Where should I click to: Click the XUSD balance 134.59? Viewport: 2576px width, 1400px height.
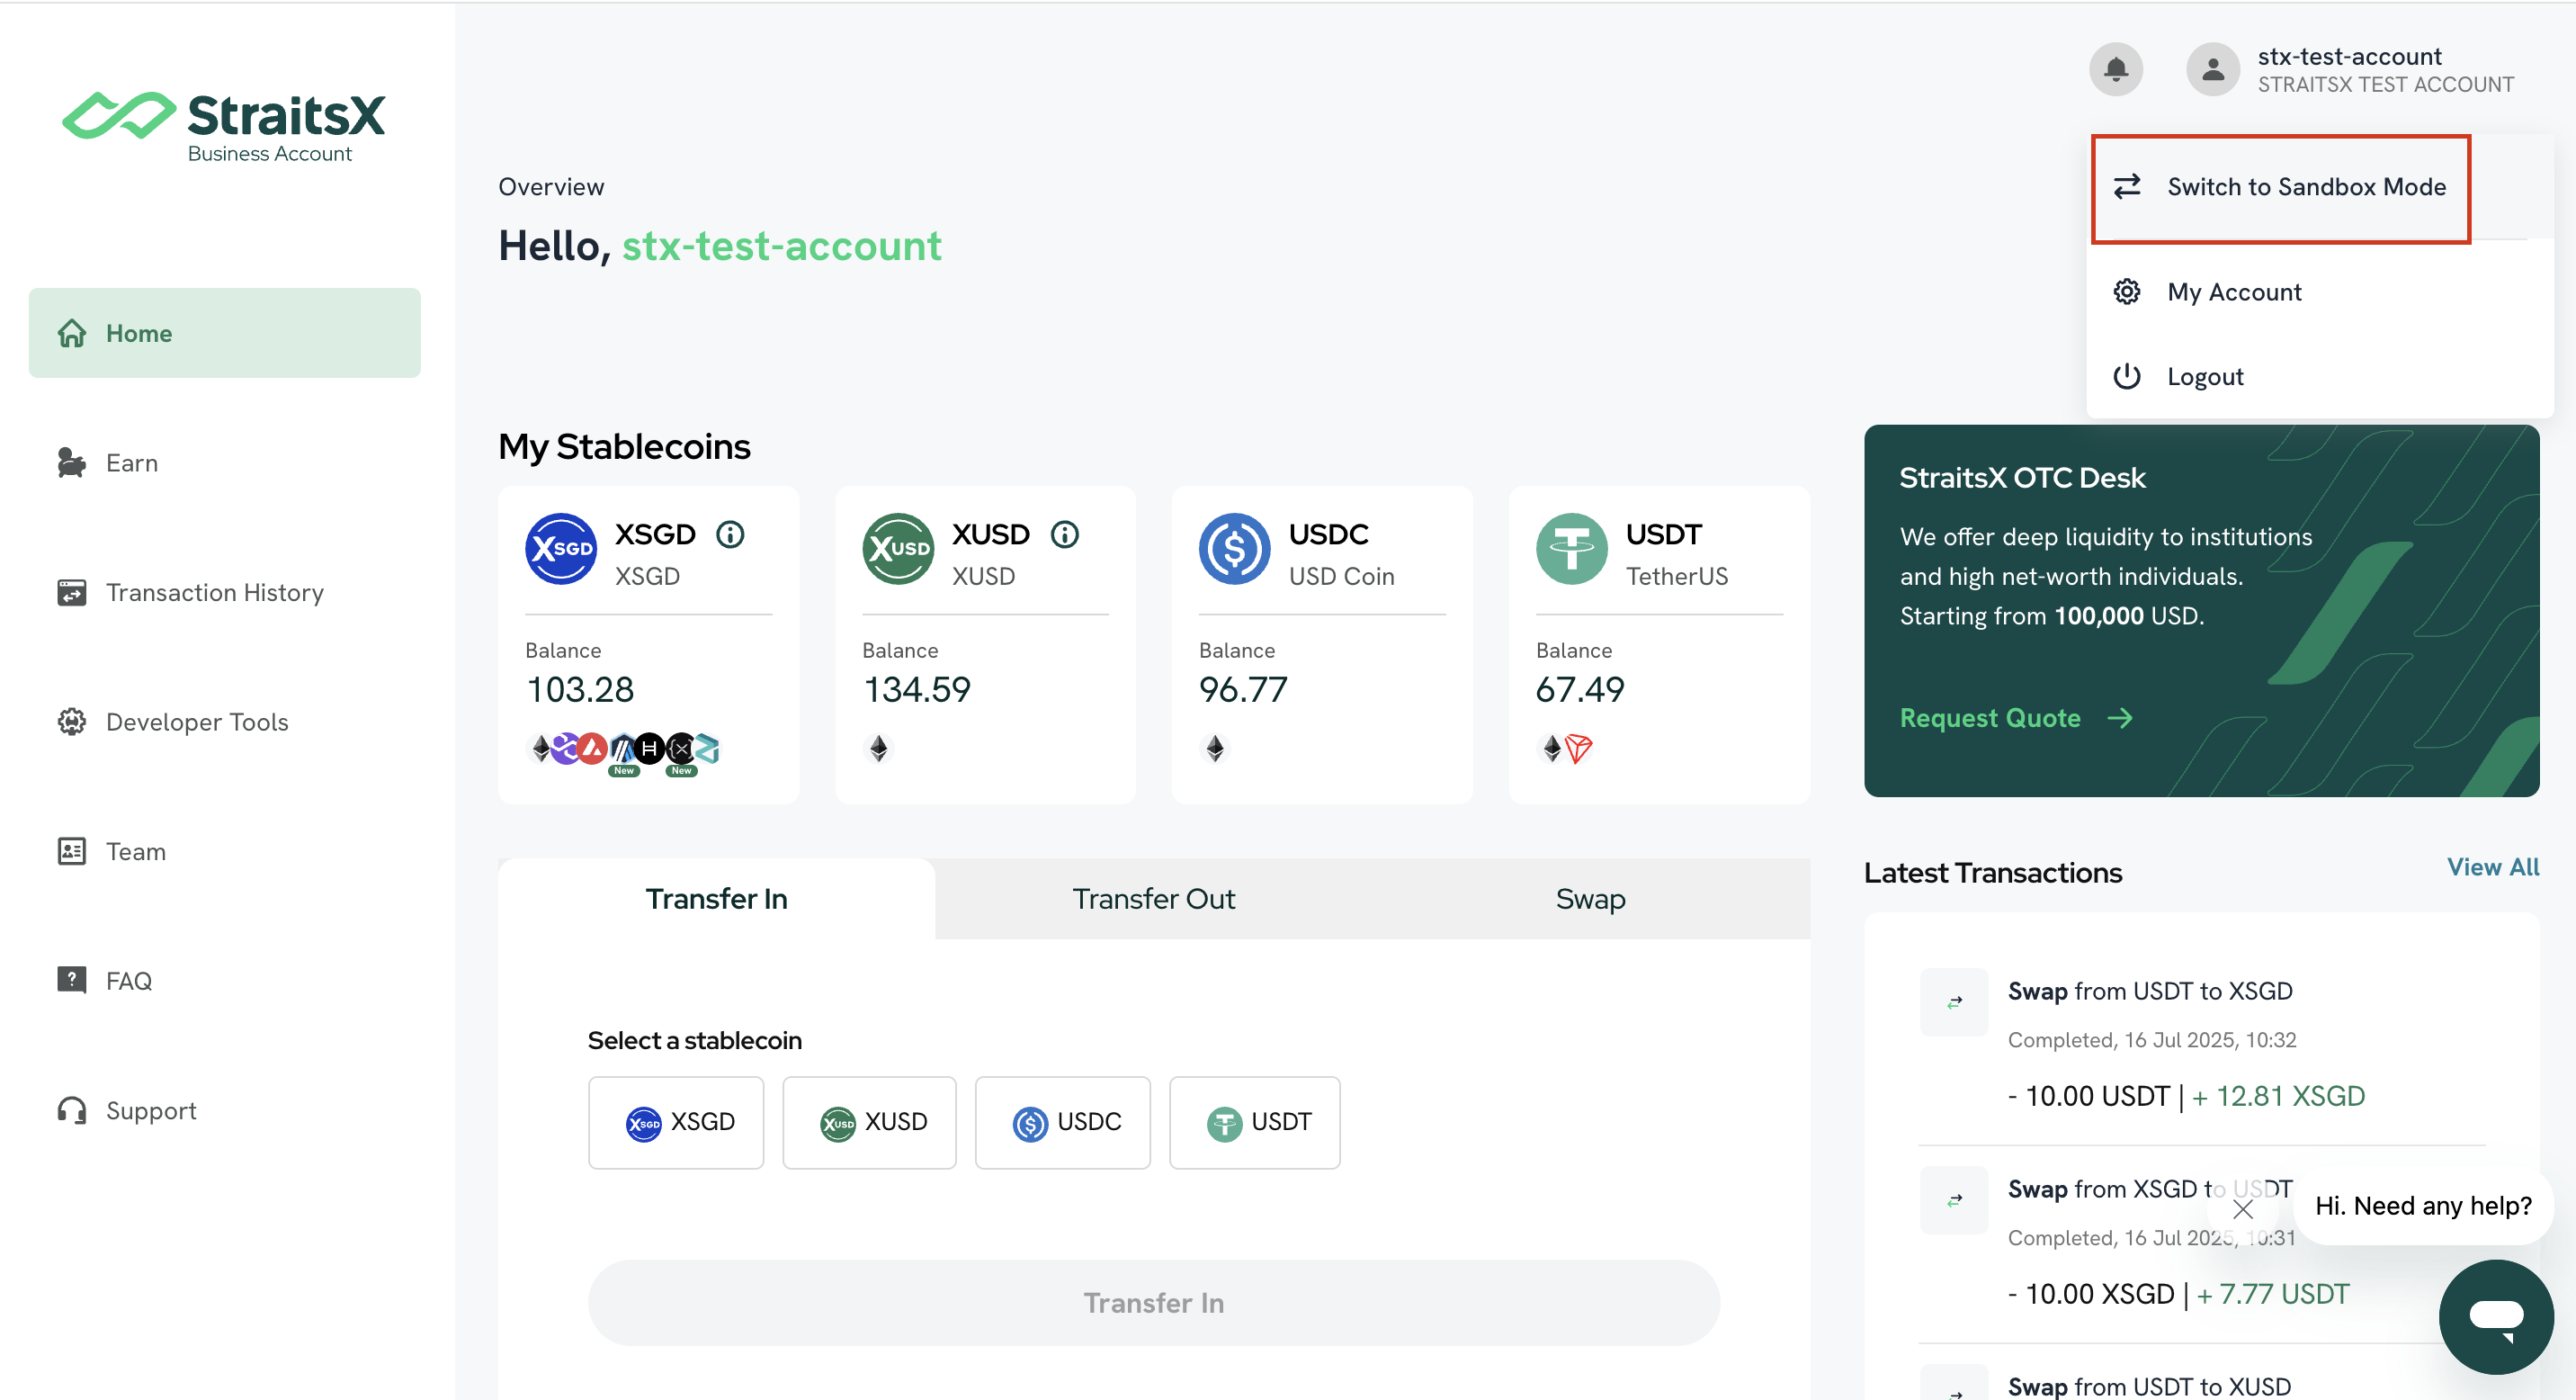[x=916, y=689]
